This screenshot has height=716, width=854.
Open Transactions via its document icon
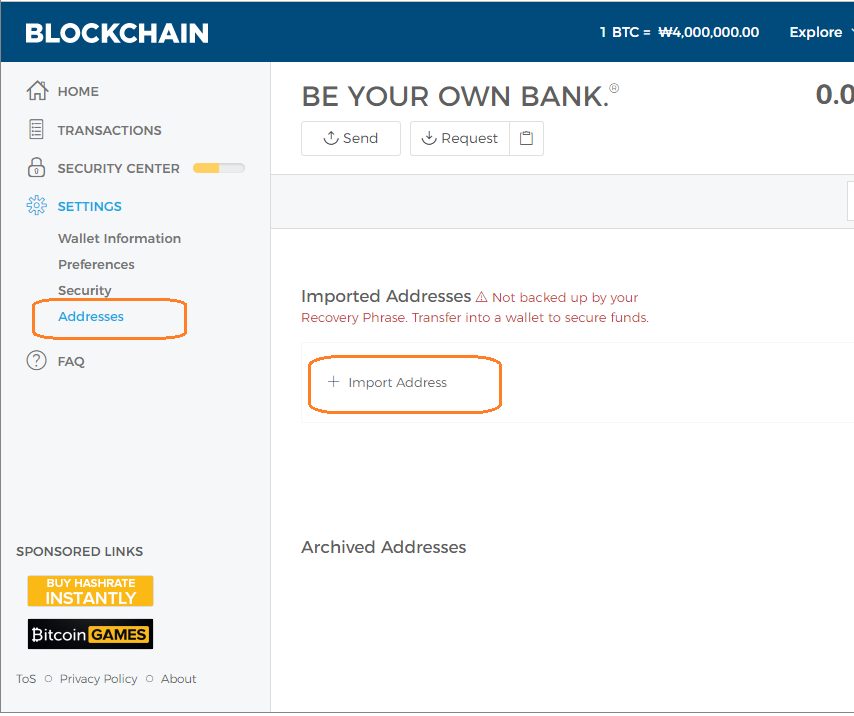[37, 130]
